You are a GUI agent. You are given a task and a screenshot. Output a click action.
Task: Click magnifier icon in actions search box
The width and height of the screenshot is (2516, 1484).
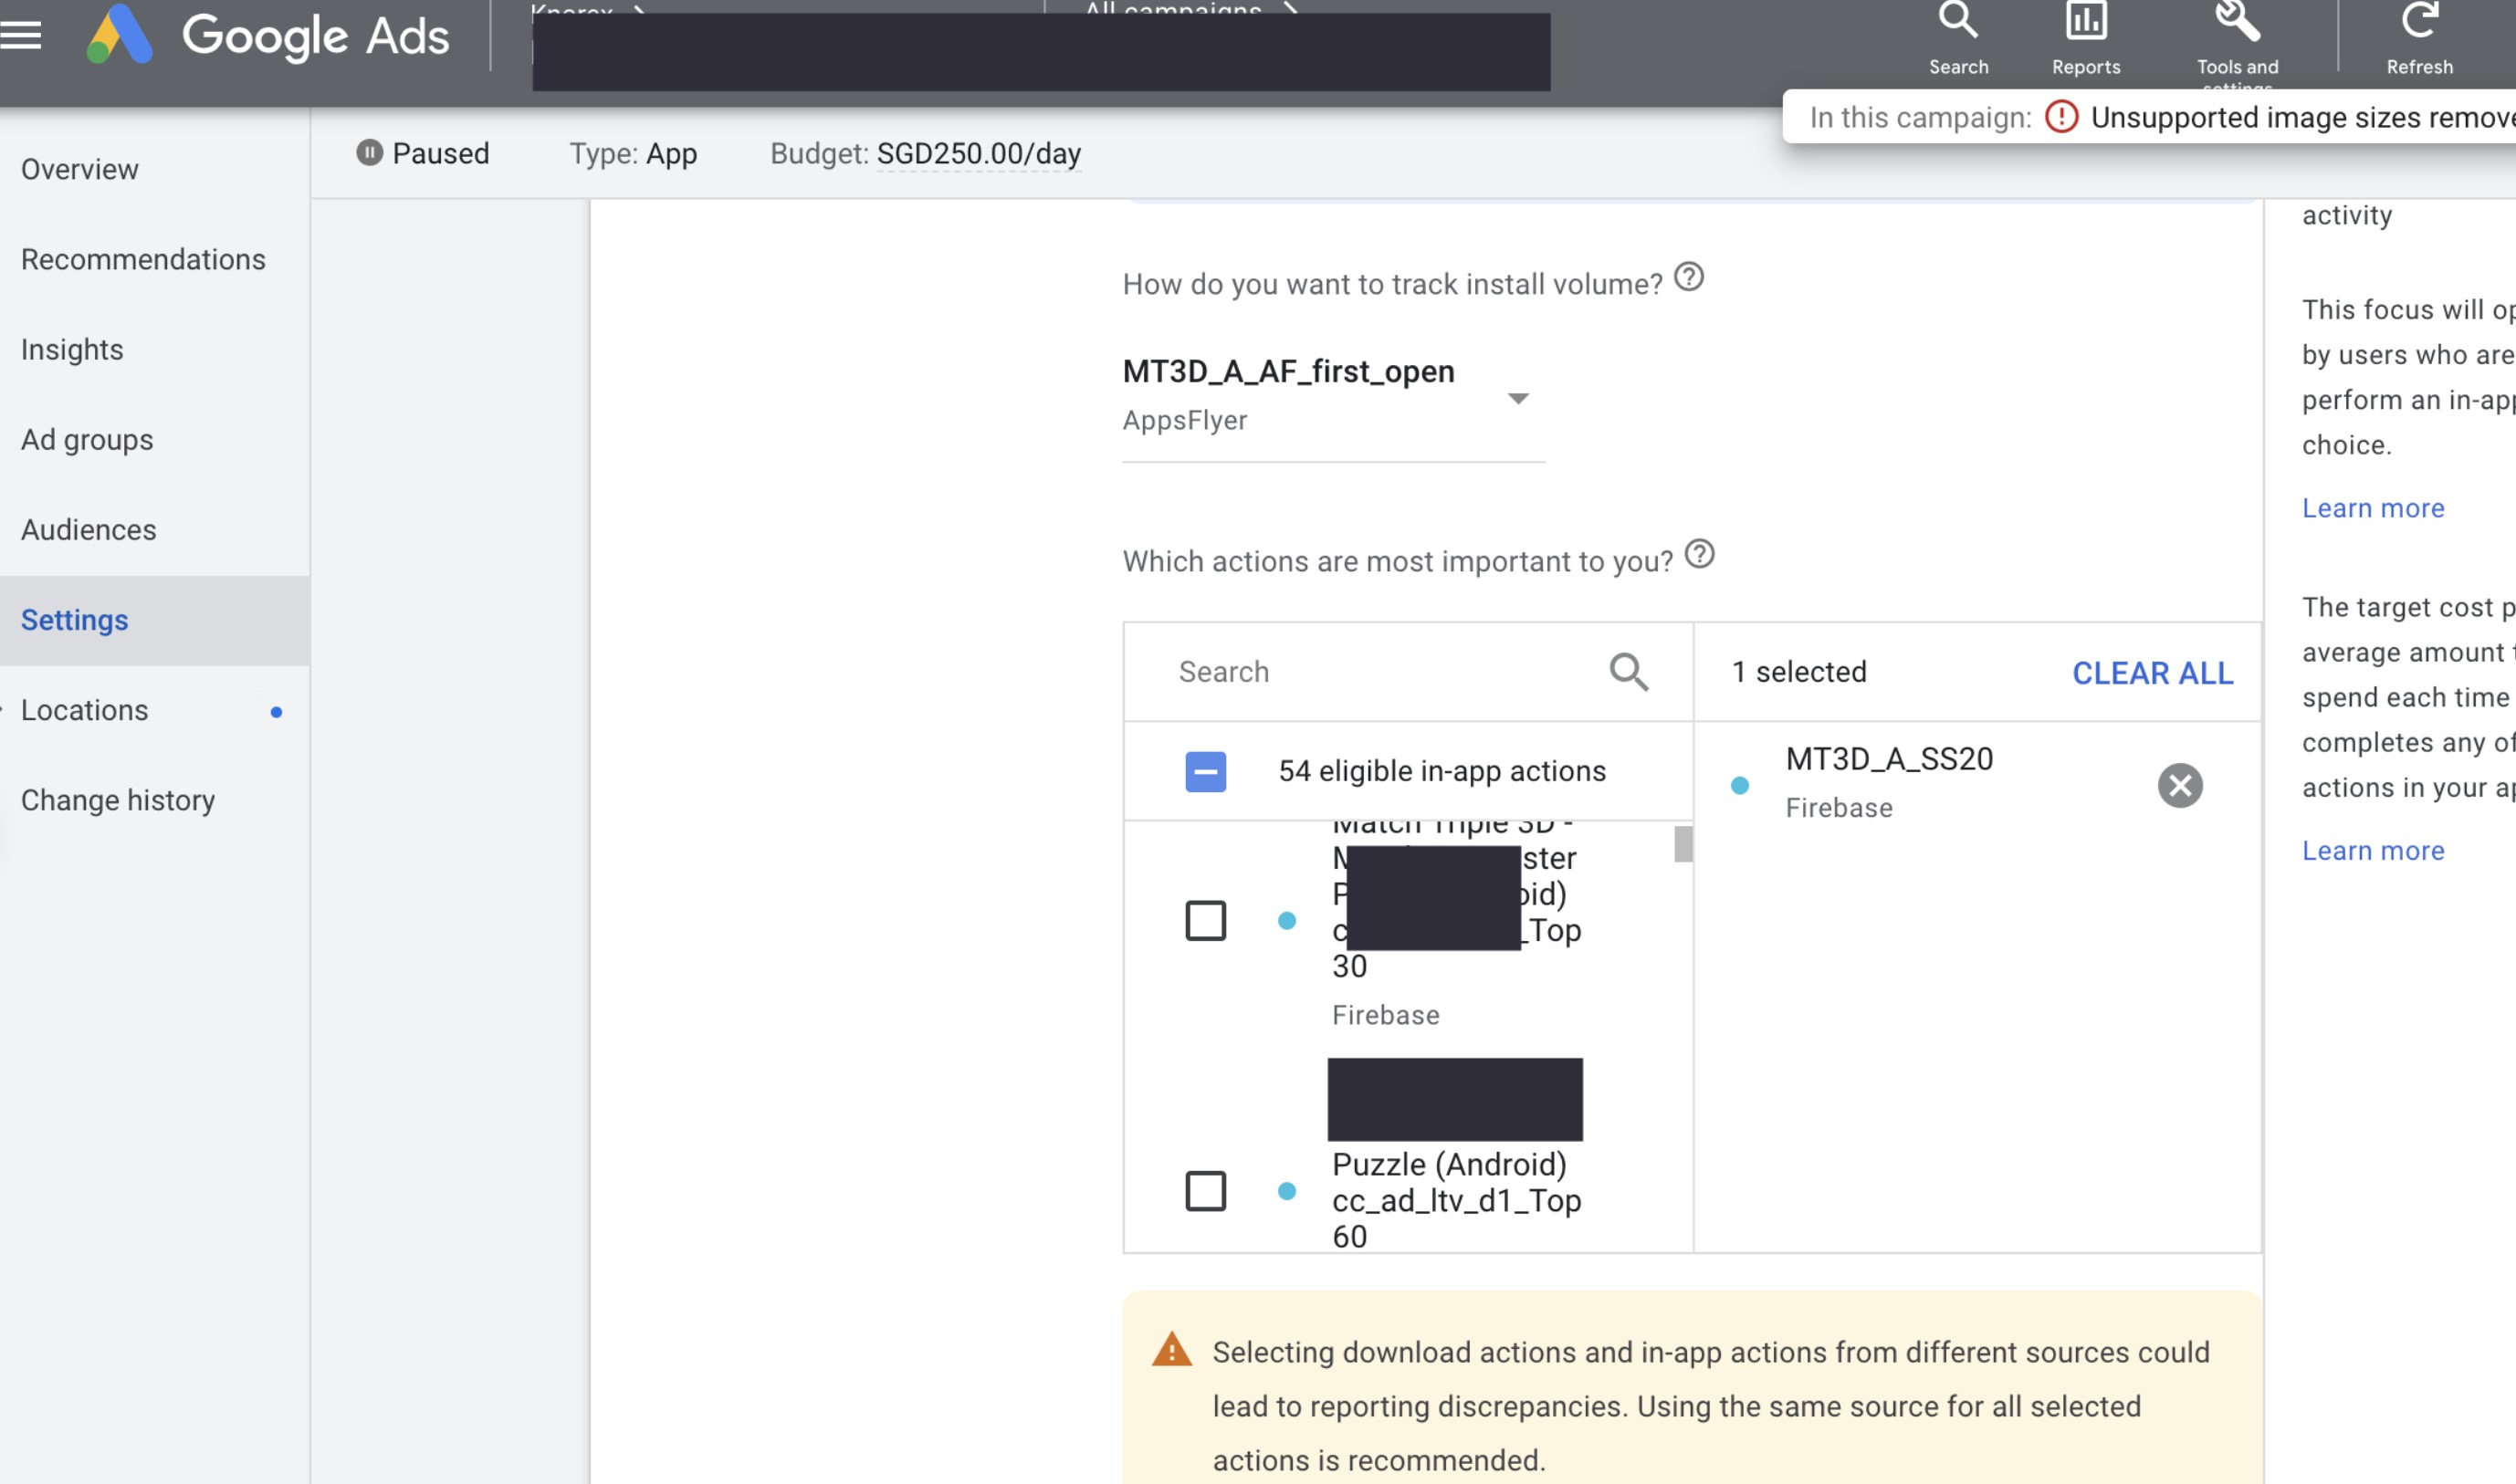point(1628,672)
